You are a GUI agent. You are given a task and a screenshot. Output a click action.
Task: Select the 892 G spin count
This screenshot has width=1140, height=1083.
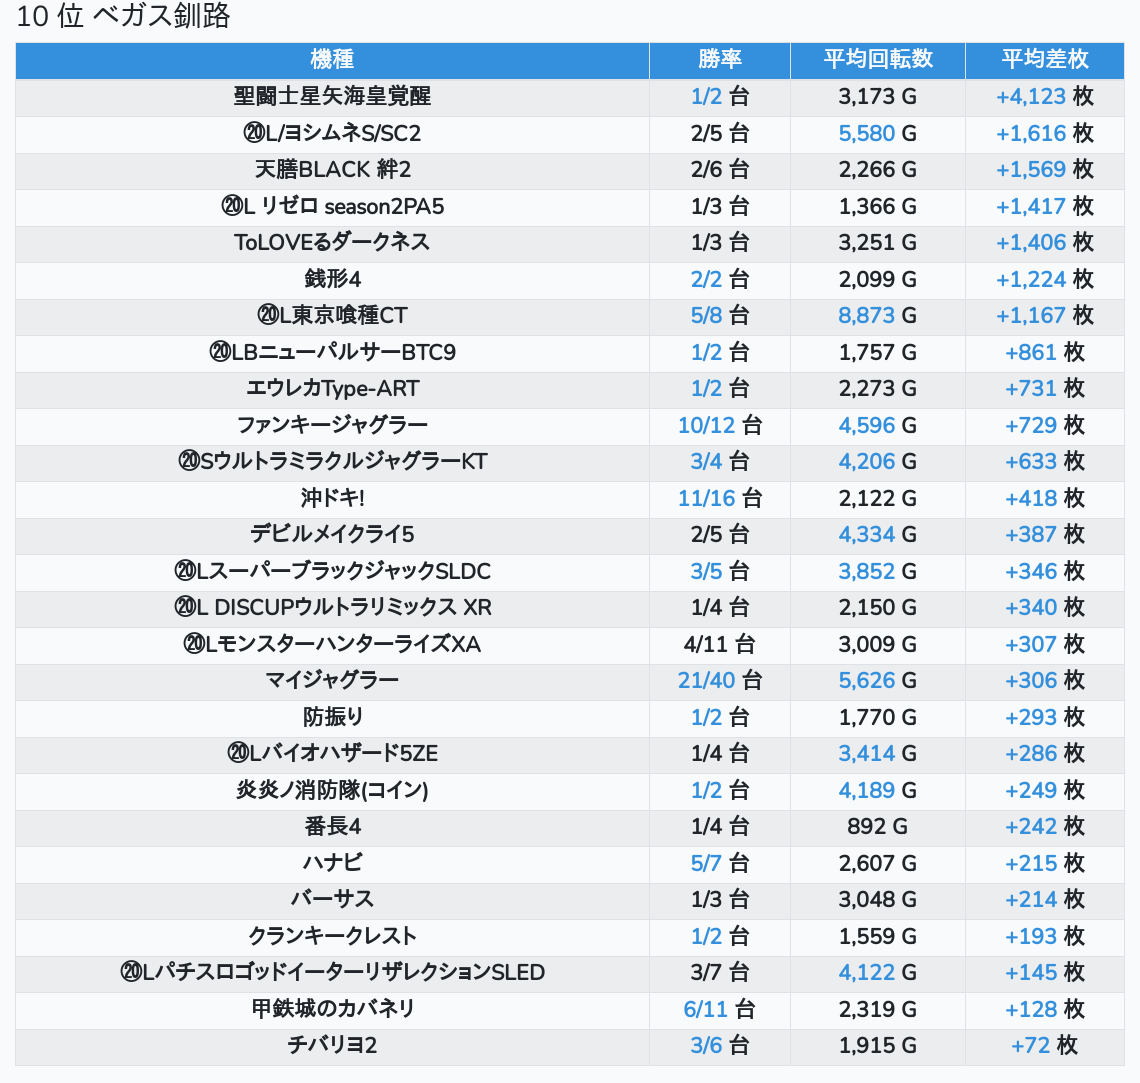[878, 827]
